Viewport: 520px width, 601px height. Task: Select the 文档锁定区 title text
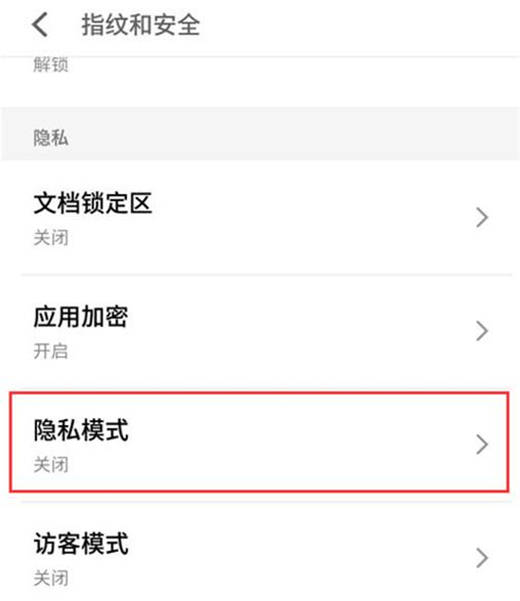pyautogui.click(x=93, y=203)
